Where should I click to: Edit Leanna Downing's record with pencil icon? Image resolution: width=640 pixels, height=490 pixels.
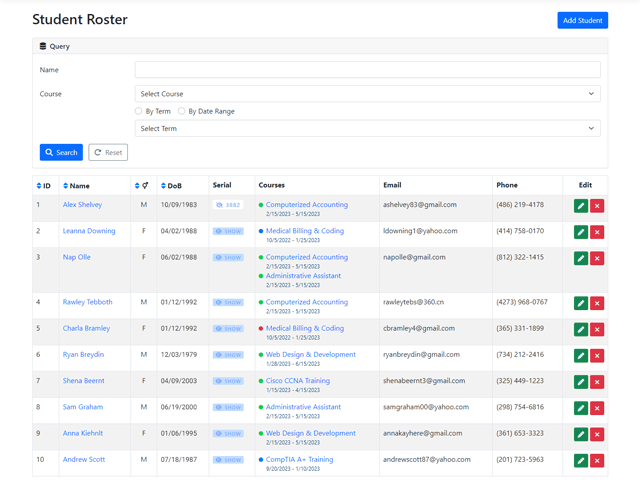[x=581, y=232]
